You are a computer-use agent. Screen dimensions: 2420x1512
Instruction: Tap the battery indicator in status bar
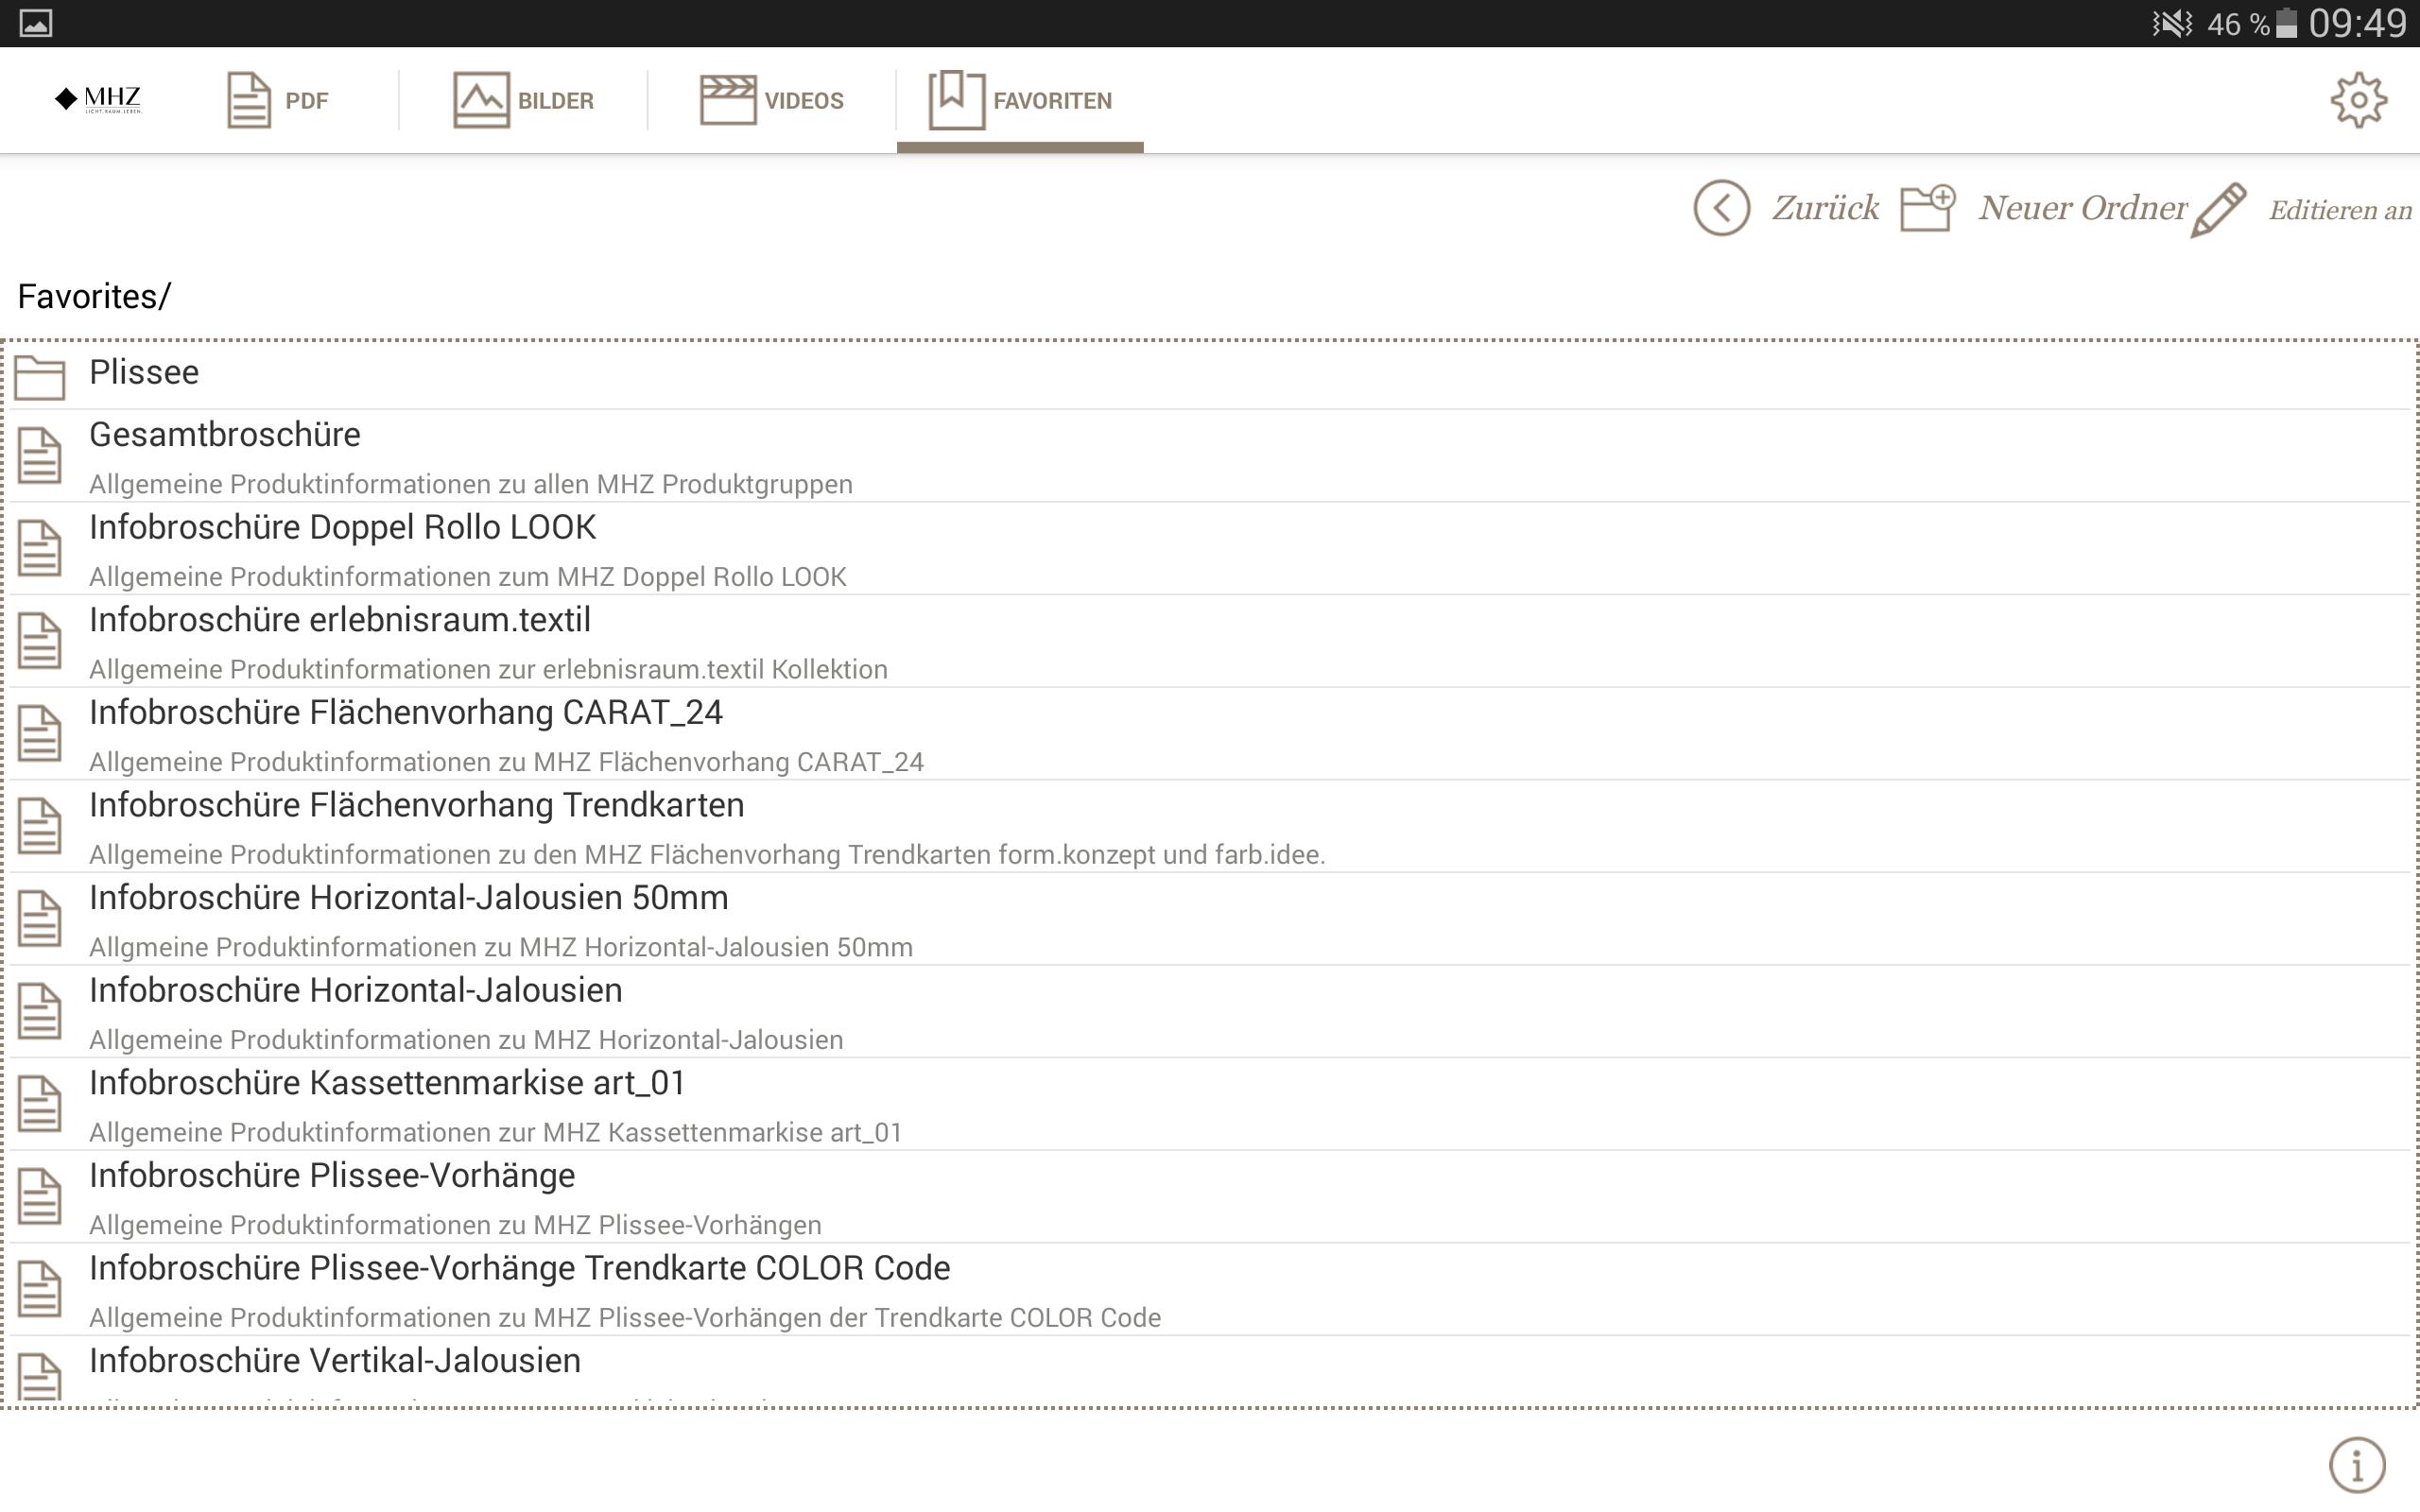click(x=2286, y=23)
